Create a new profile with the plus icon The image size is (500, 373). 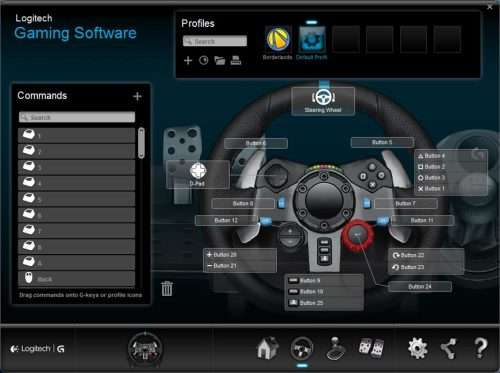tap(188, 60)
